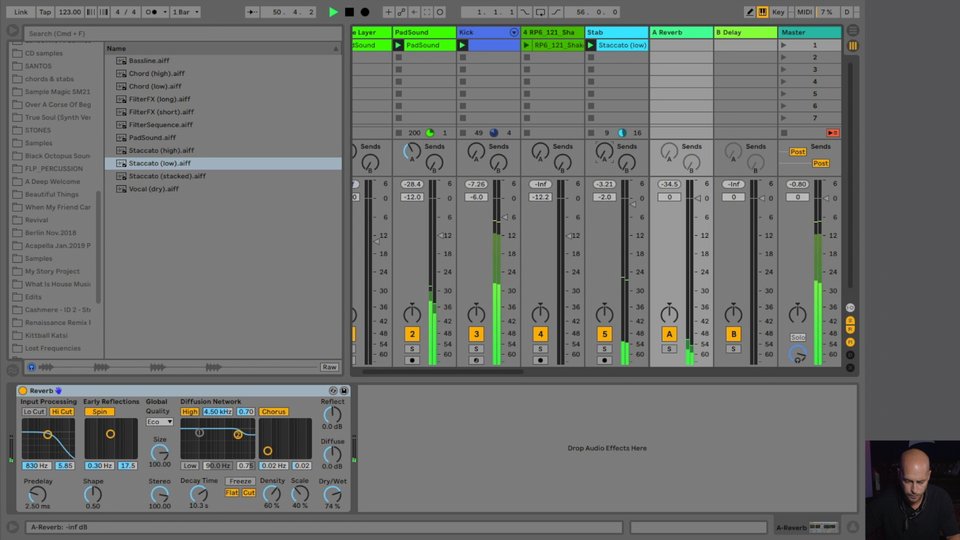Toggle the Cut switch under Freeze
Screen dimensions: 960x540
click(249, 493)
